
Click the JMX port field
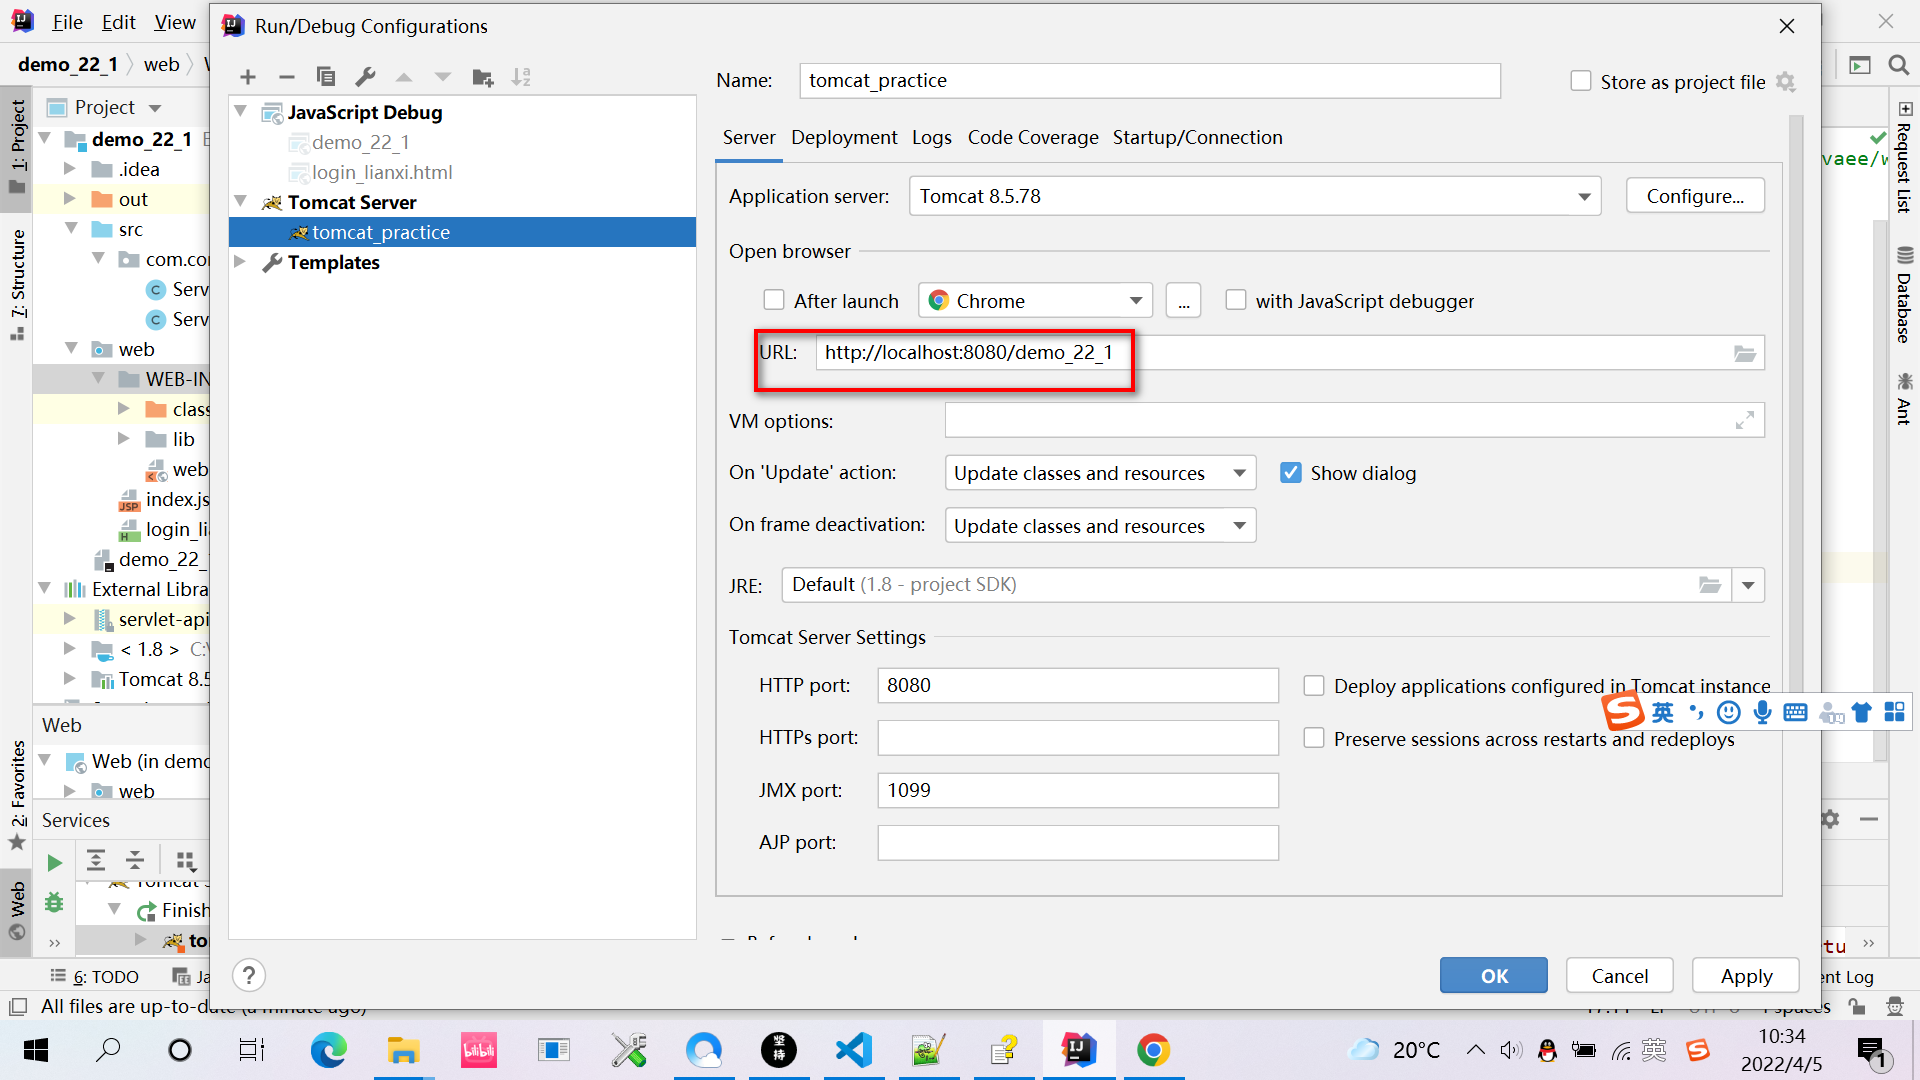click(1078, 790)
